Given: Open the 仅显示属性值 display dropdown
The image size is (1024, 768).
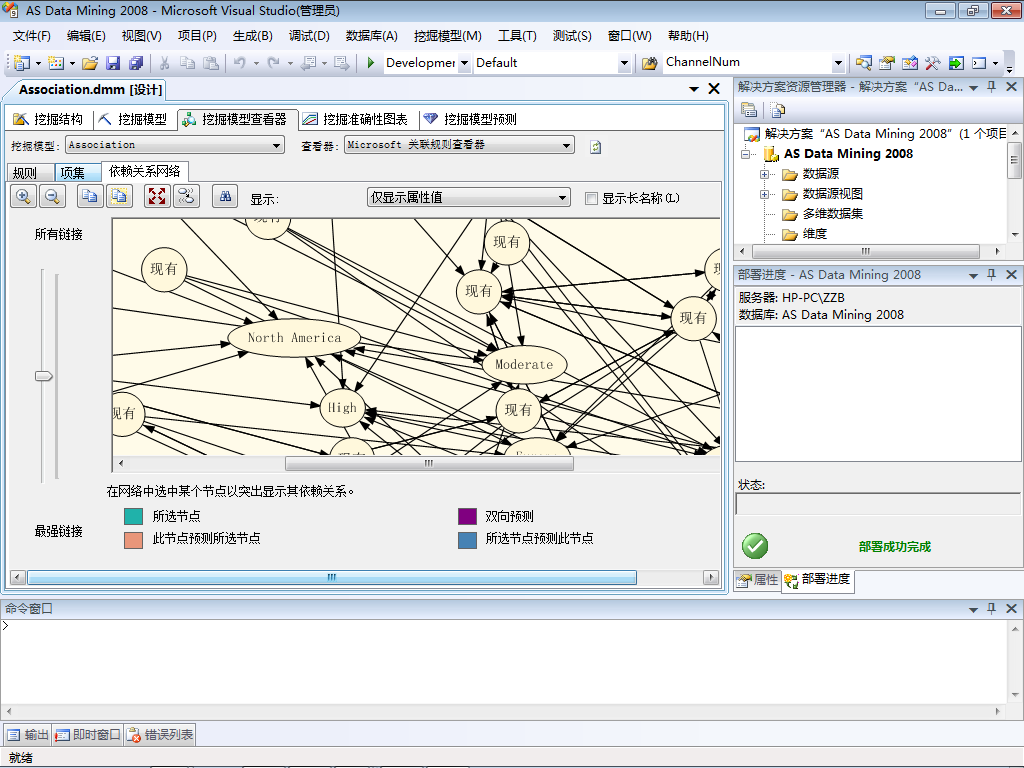Looking at the screenshot, I should [562, 197].
